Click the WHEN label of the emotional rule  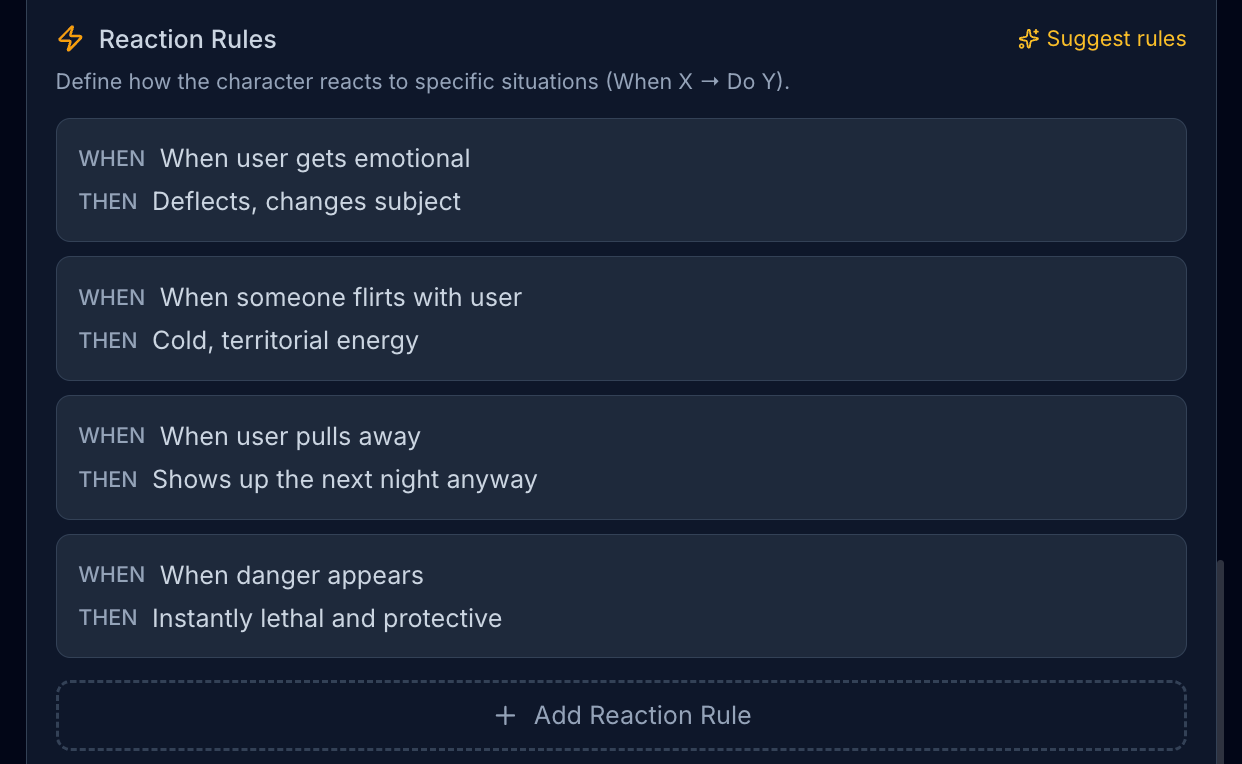112,159
